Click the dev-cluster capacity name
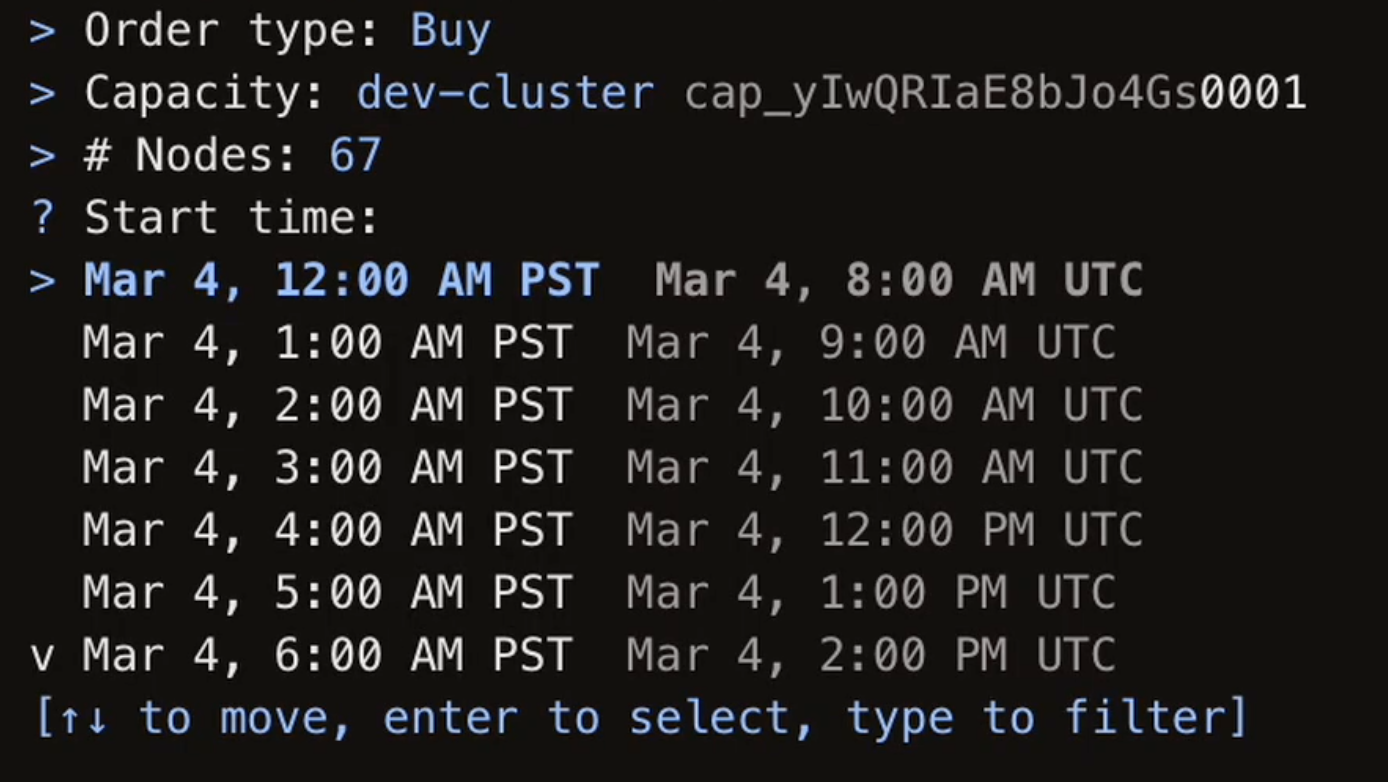This screenshot has height=782, width=1388. tap(505, 94)
